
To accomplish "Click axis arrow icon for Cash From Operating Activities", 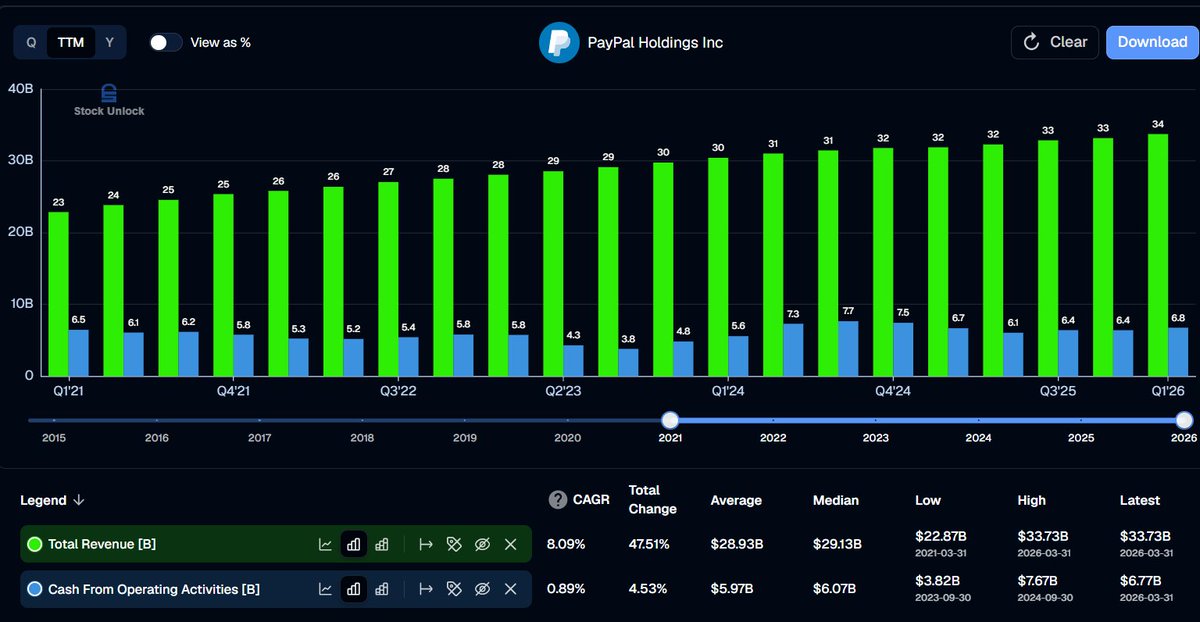I will pos(425,589).
